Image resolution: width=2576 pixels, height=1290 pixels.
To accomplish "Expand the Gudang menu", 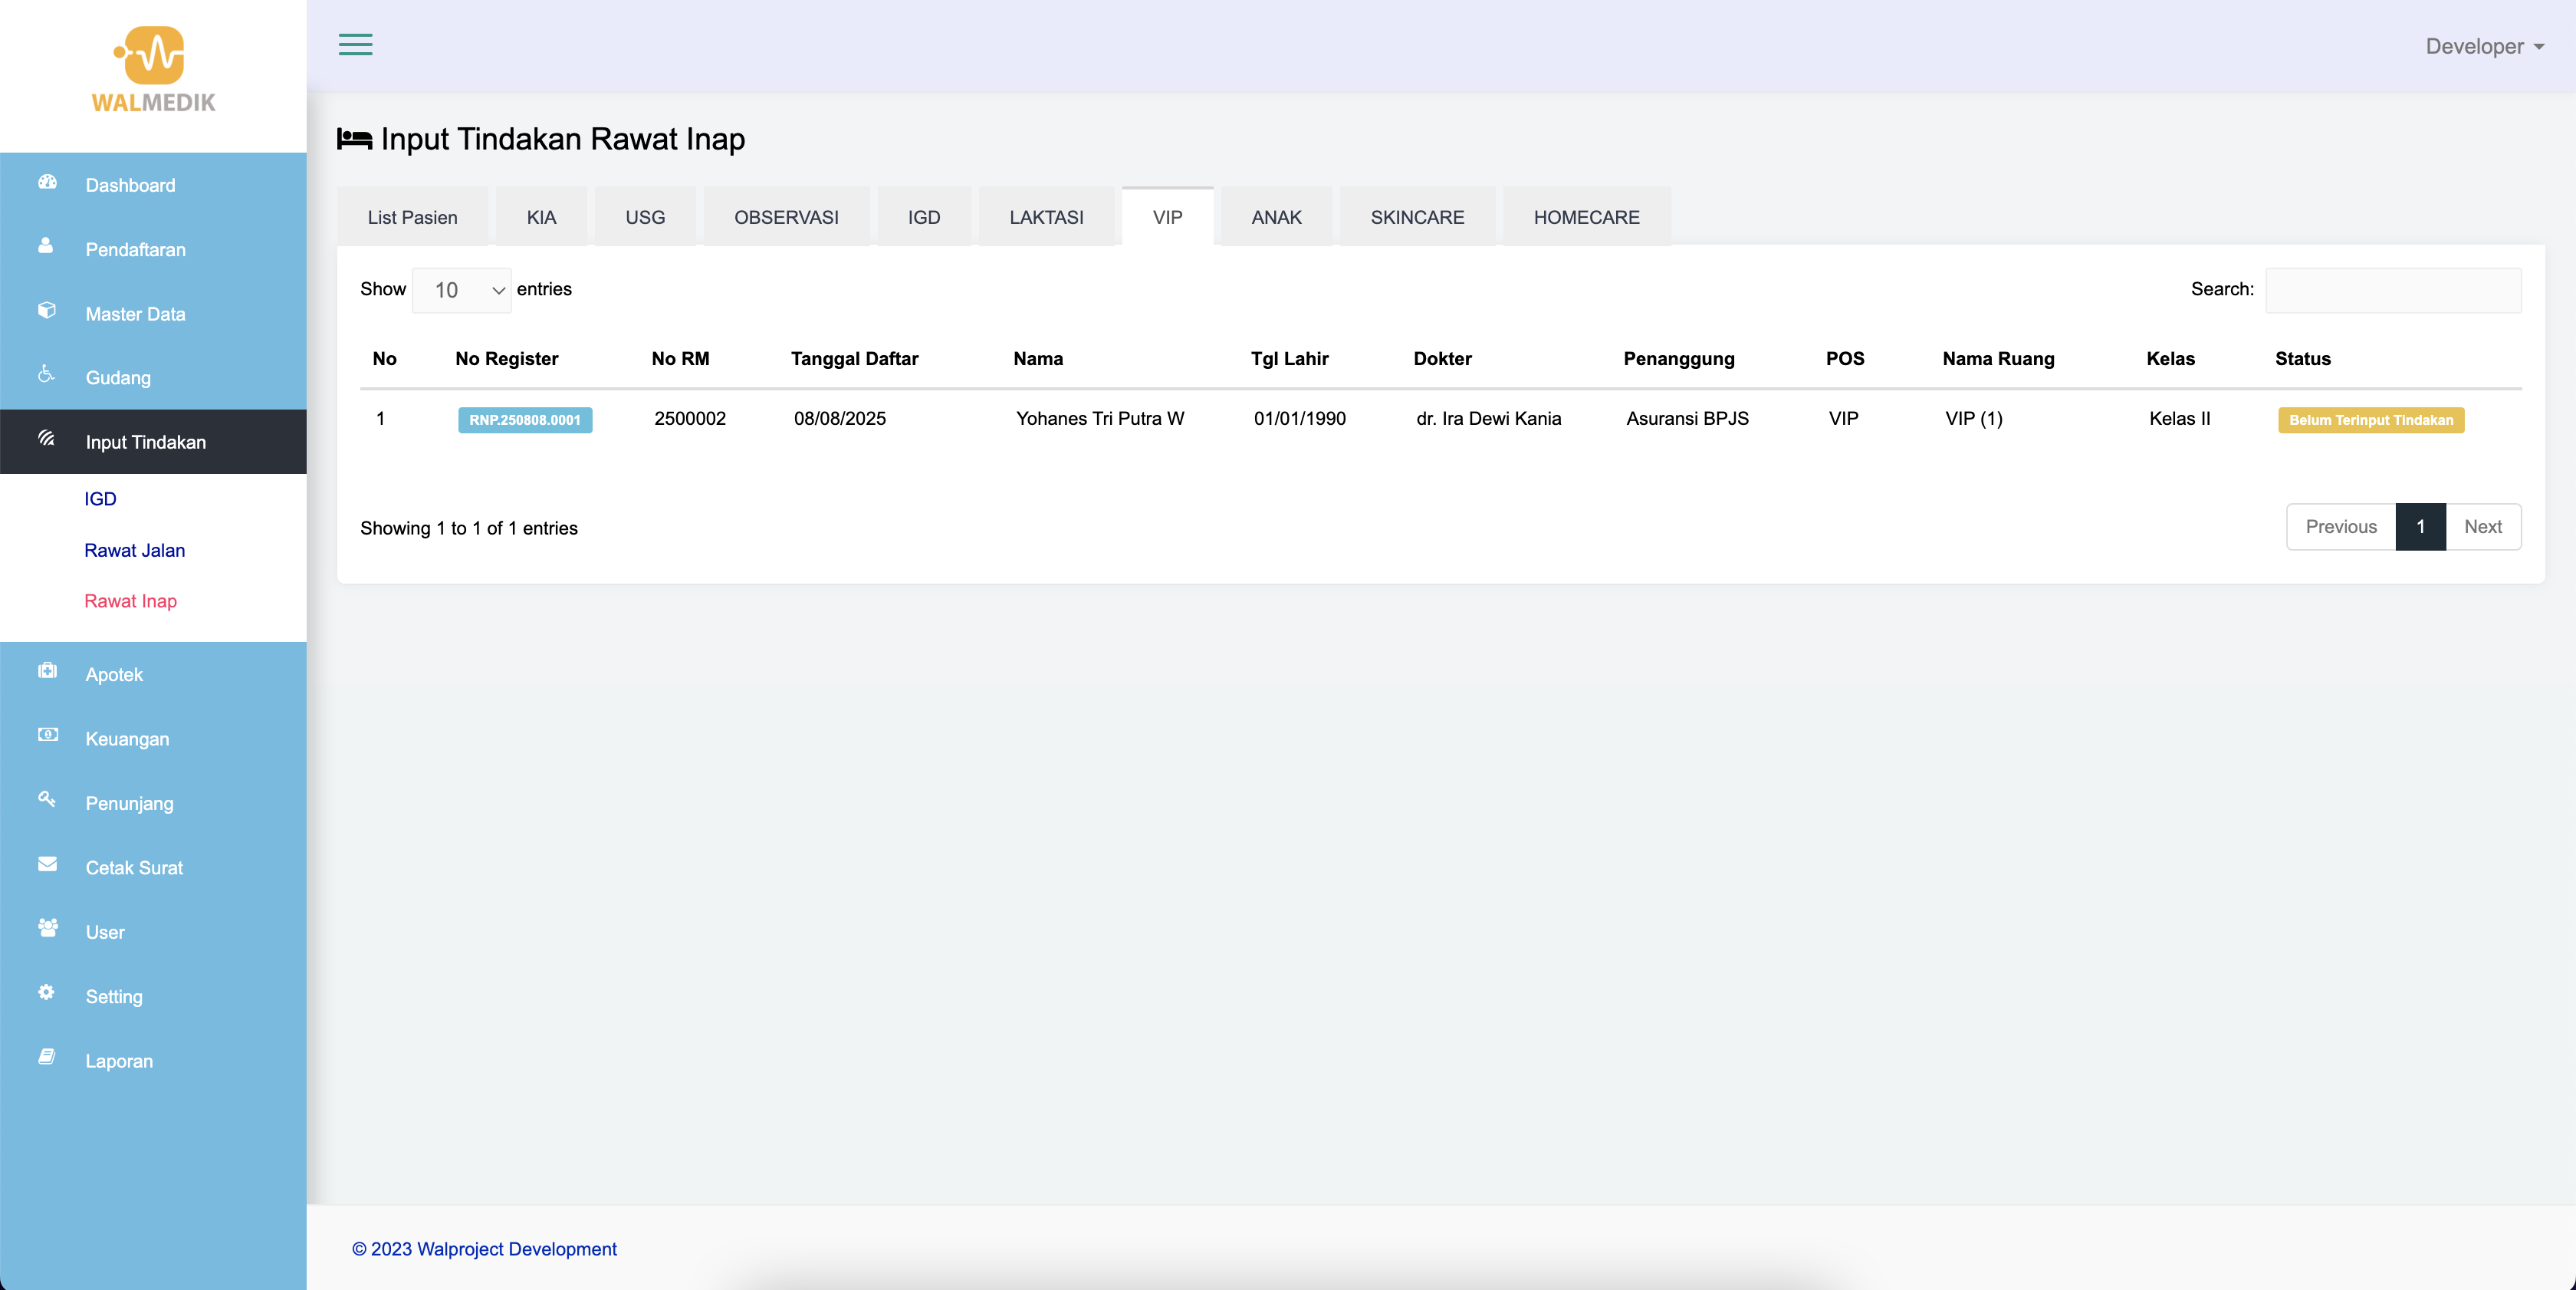I will [x=153, y=377].
